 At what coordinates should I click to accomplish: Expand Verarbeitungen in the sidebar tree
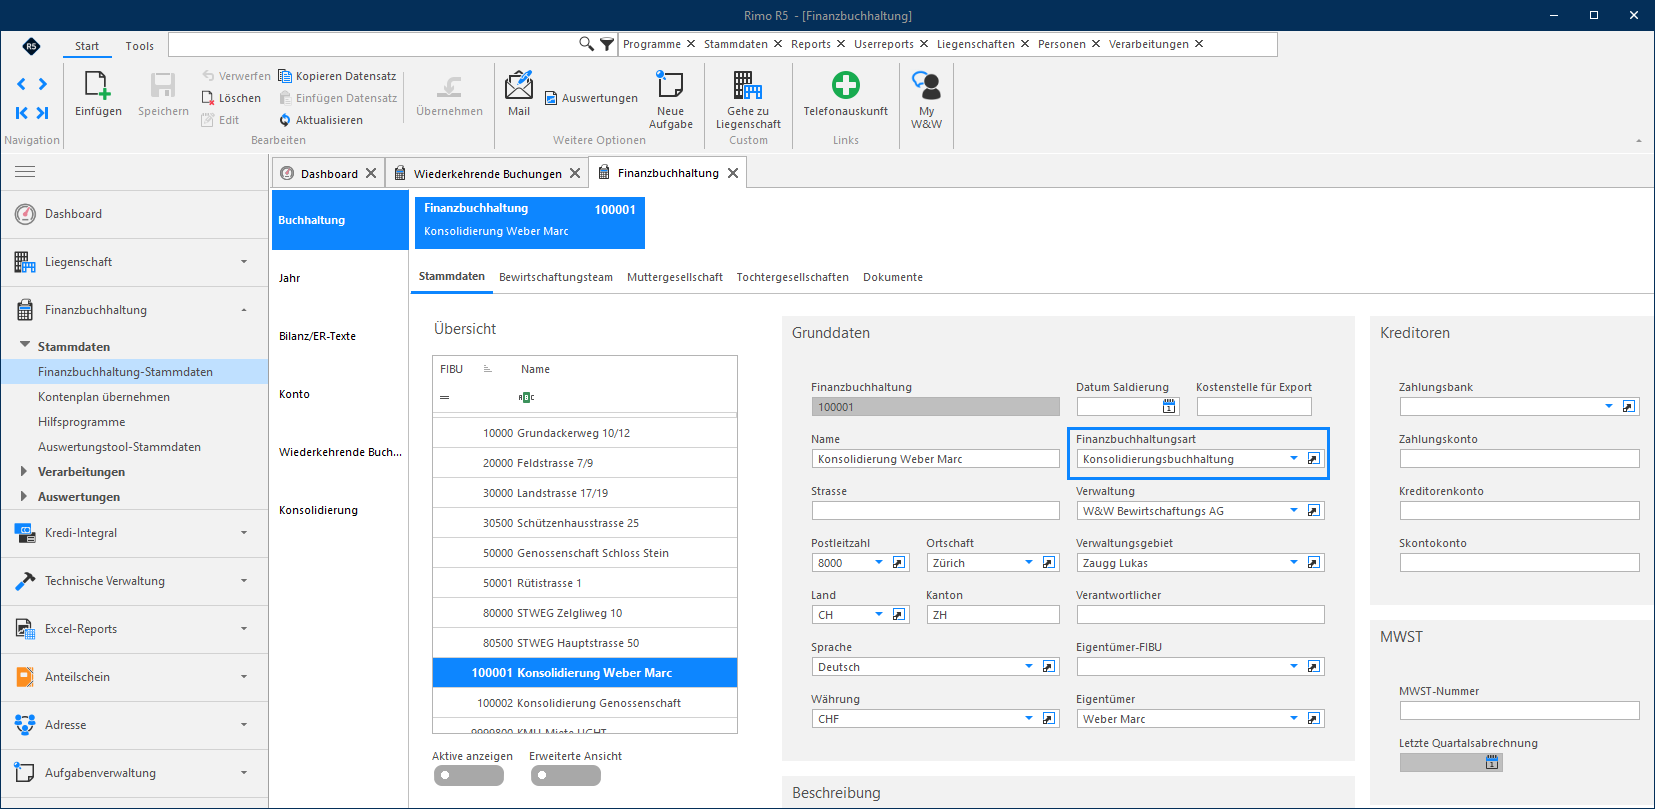pos(24,471)
